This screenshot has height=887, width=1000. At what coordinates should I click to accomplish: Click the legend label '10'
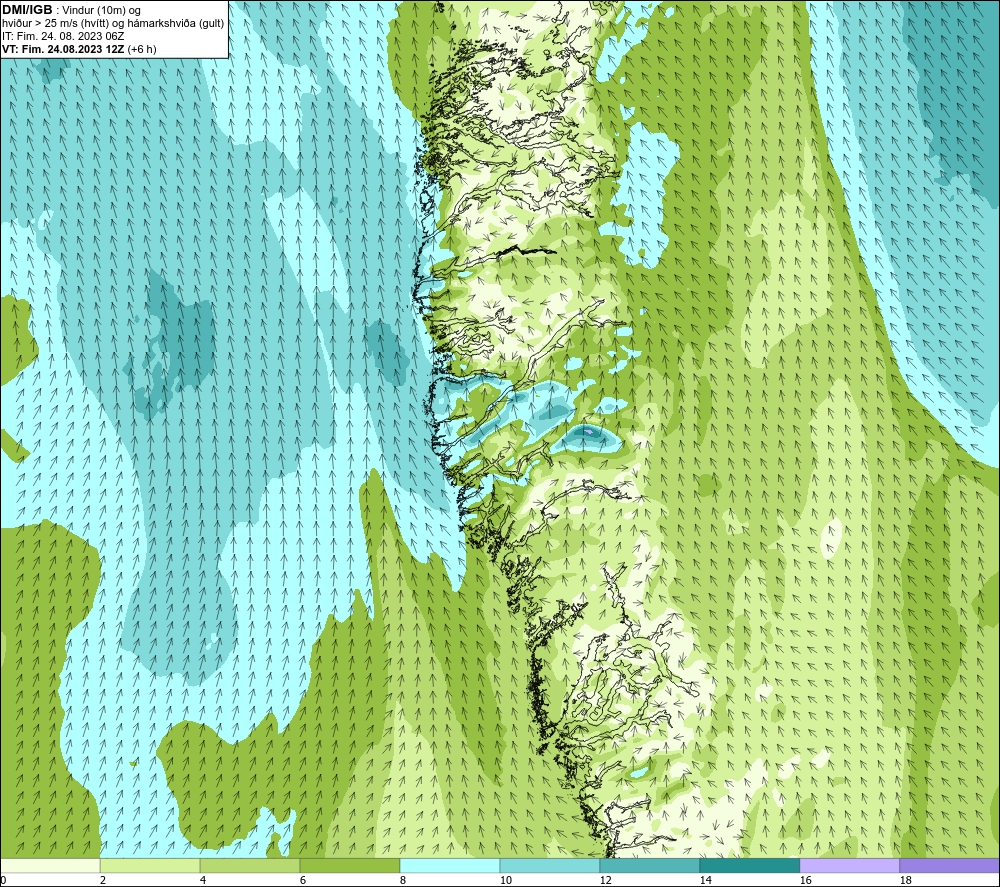(x=506, y=881)
